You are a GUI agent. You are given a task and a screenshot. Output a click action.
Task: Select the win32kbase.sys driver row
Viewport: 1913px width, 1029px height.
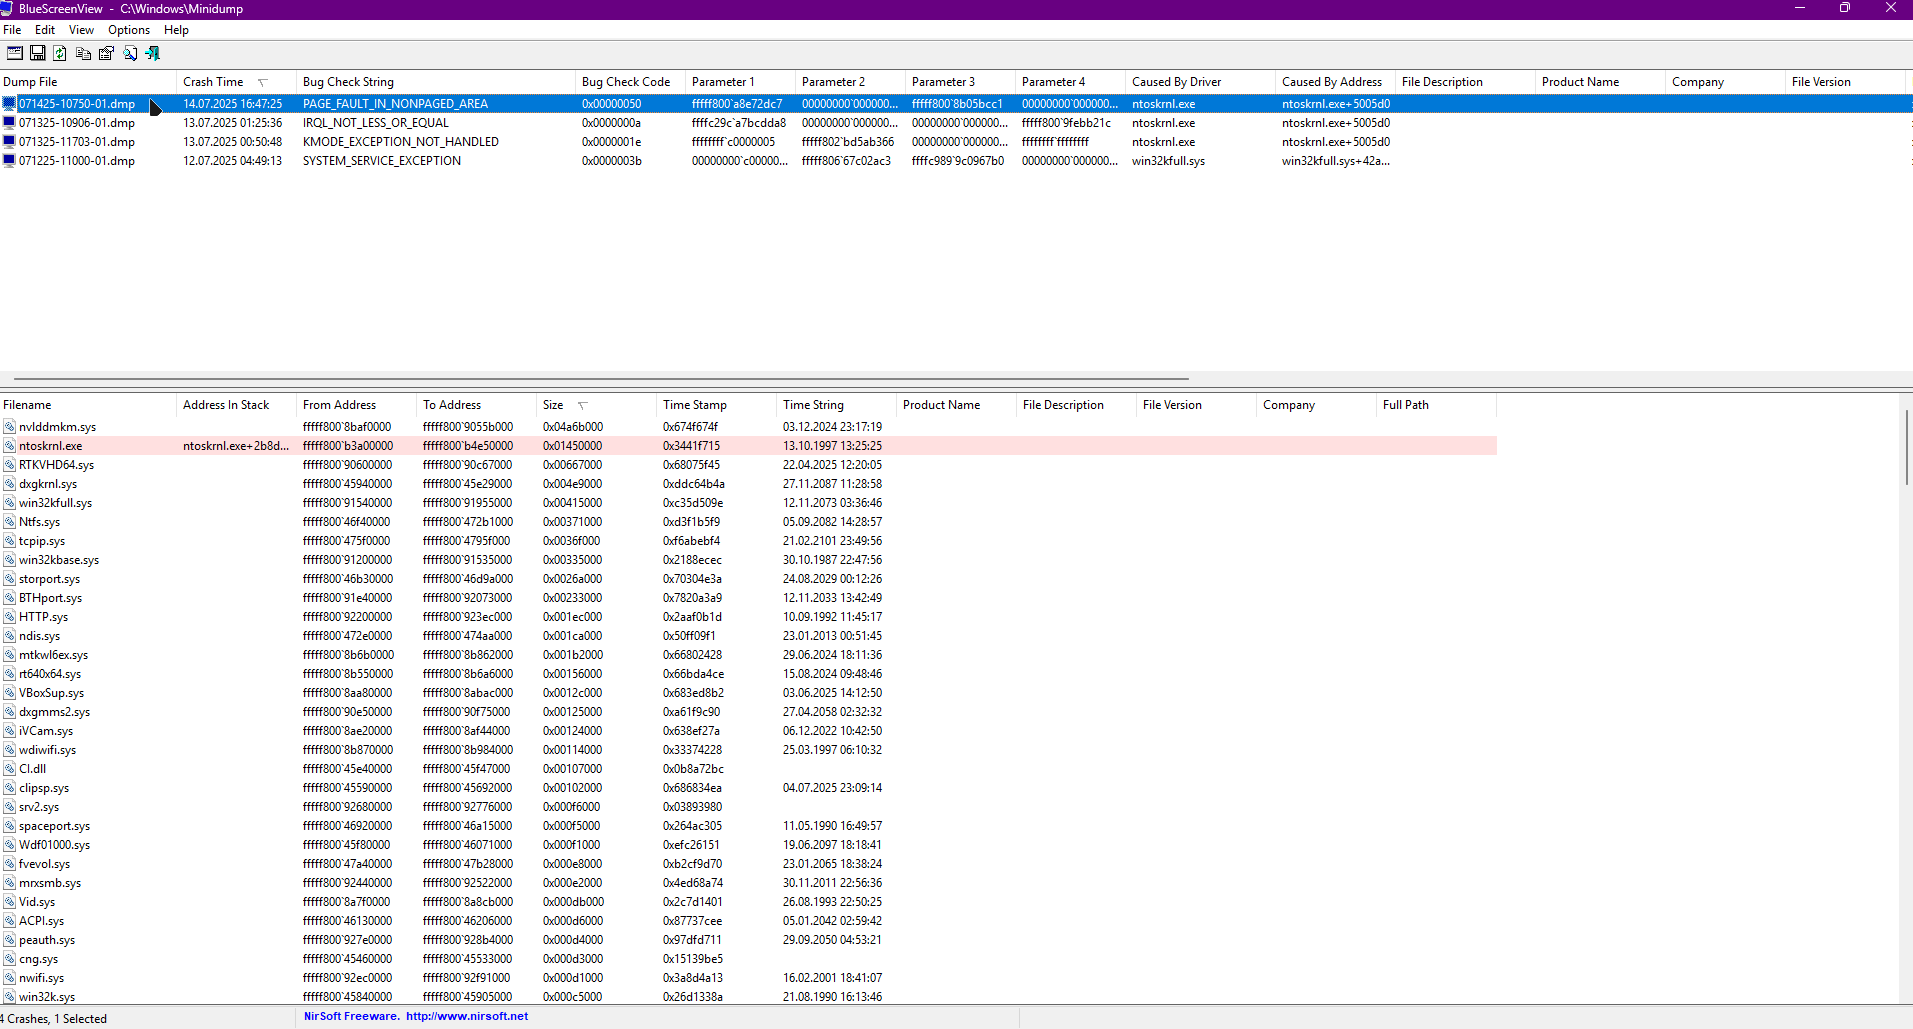[748, 560]
